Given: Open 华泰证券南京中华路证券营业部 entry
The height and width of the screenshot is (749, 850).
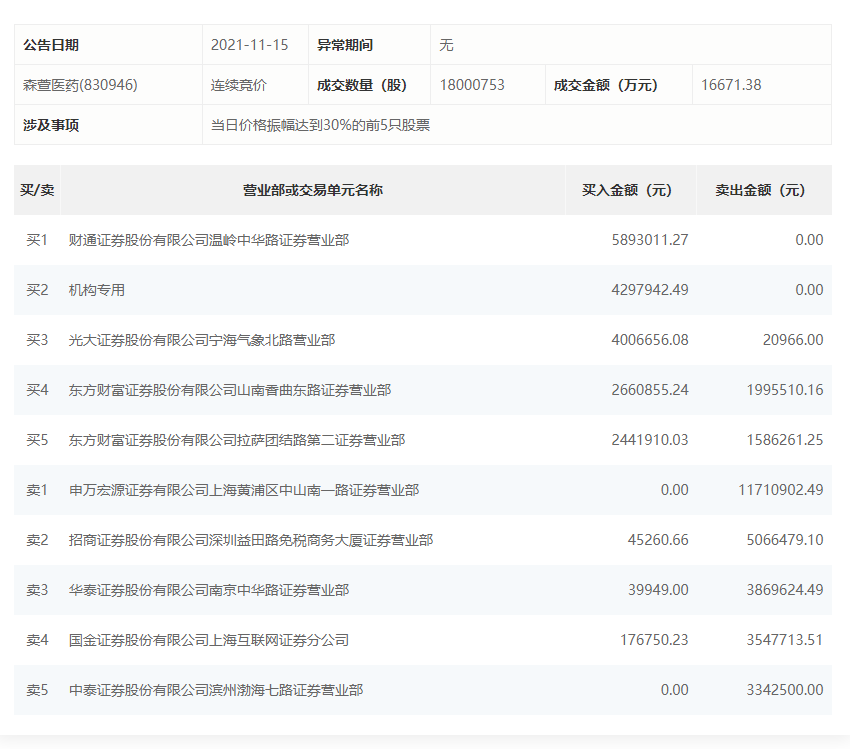Looking at the screenshot, I should [x=208, y=590].
